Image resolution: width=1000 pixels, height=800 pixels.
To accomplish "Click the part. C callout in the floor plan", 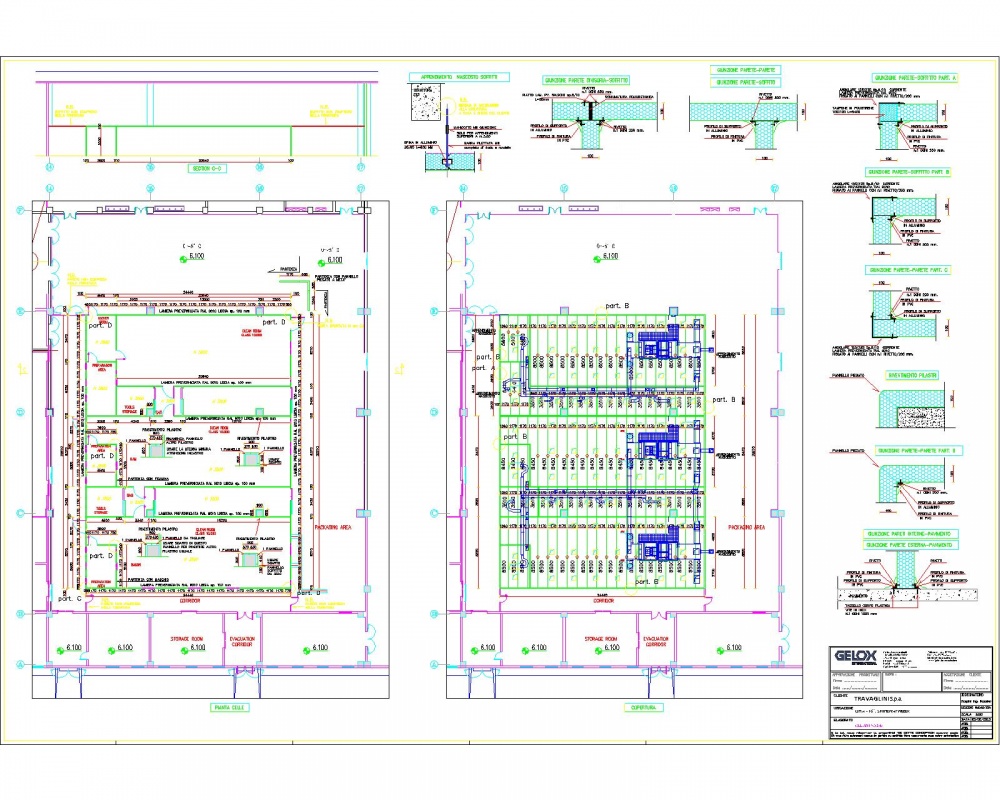I will [x=70, y=598].
